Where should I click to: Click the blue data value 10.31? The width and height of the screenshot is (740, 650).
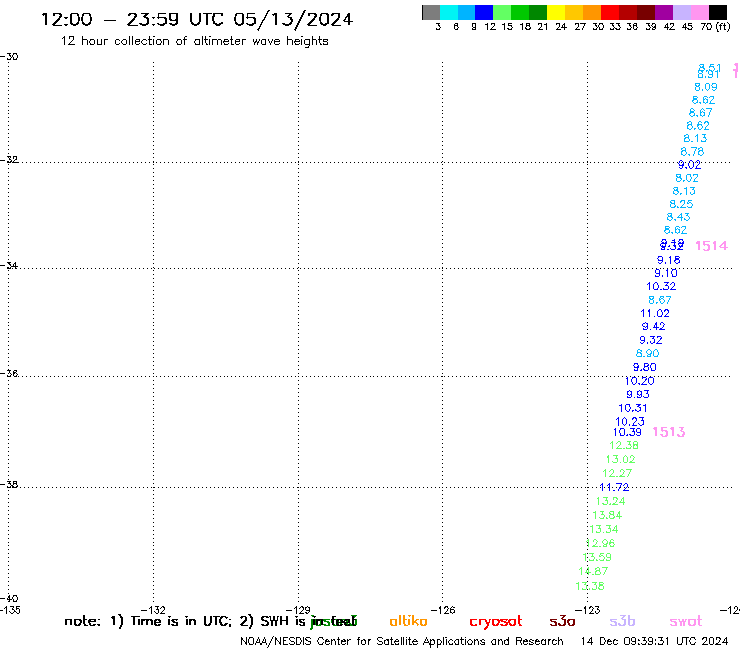tap(633, 408)
